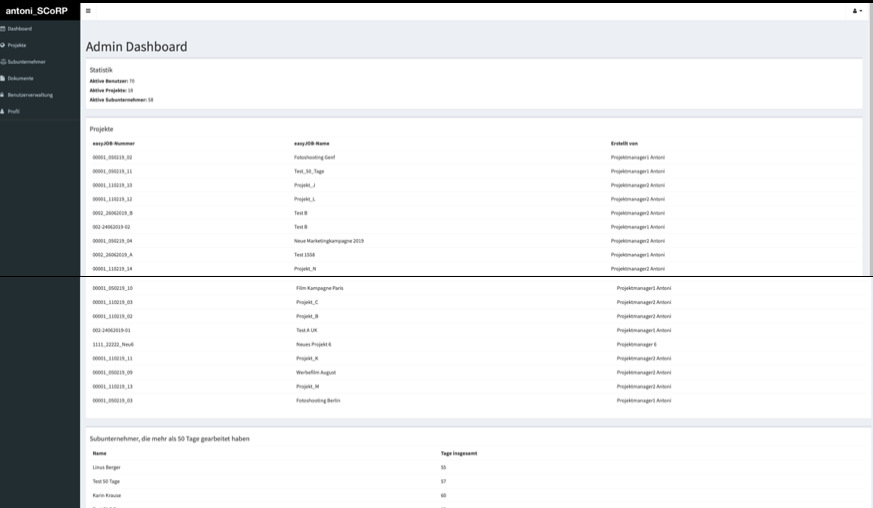Click the Projekte globe icon
Image resolution: width=873 pixels, height=508 pixels.
[x=3, y=45]
